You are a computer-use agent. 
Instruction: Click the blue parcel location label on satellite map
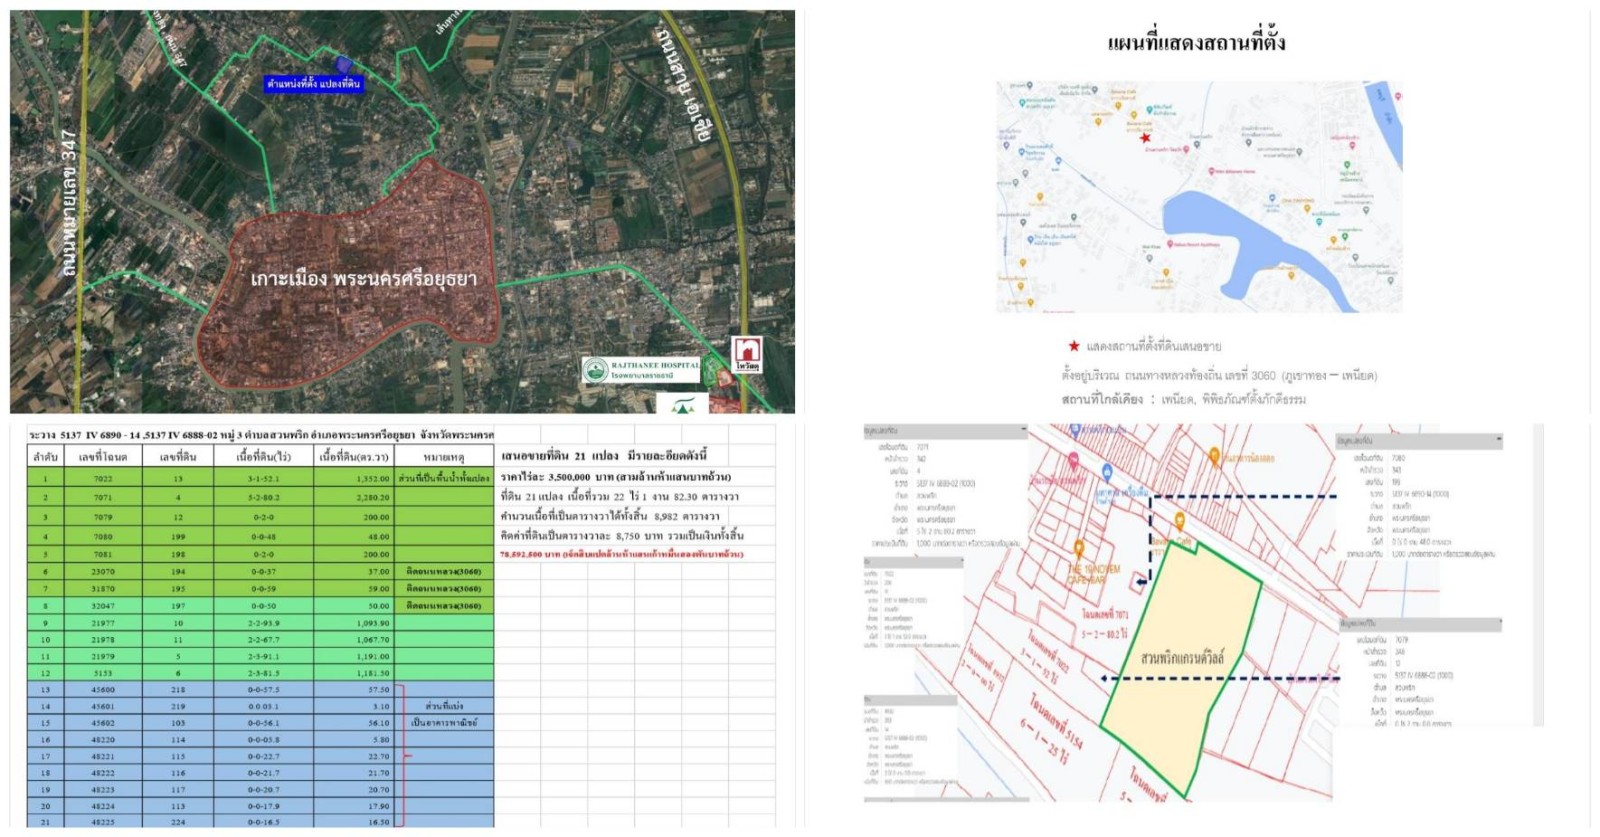(313, 84)
